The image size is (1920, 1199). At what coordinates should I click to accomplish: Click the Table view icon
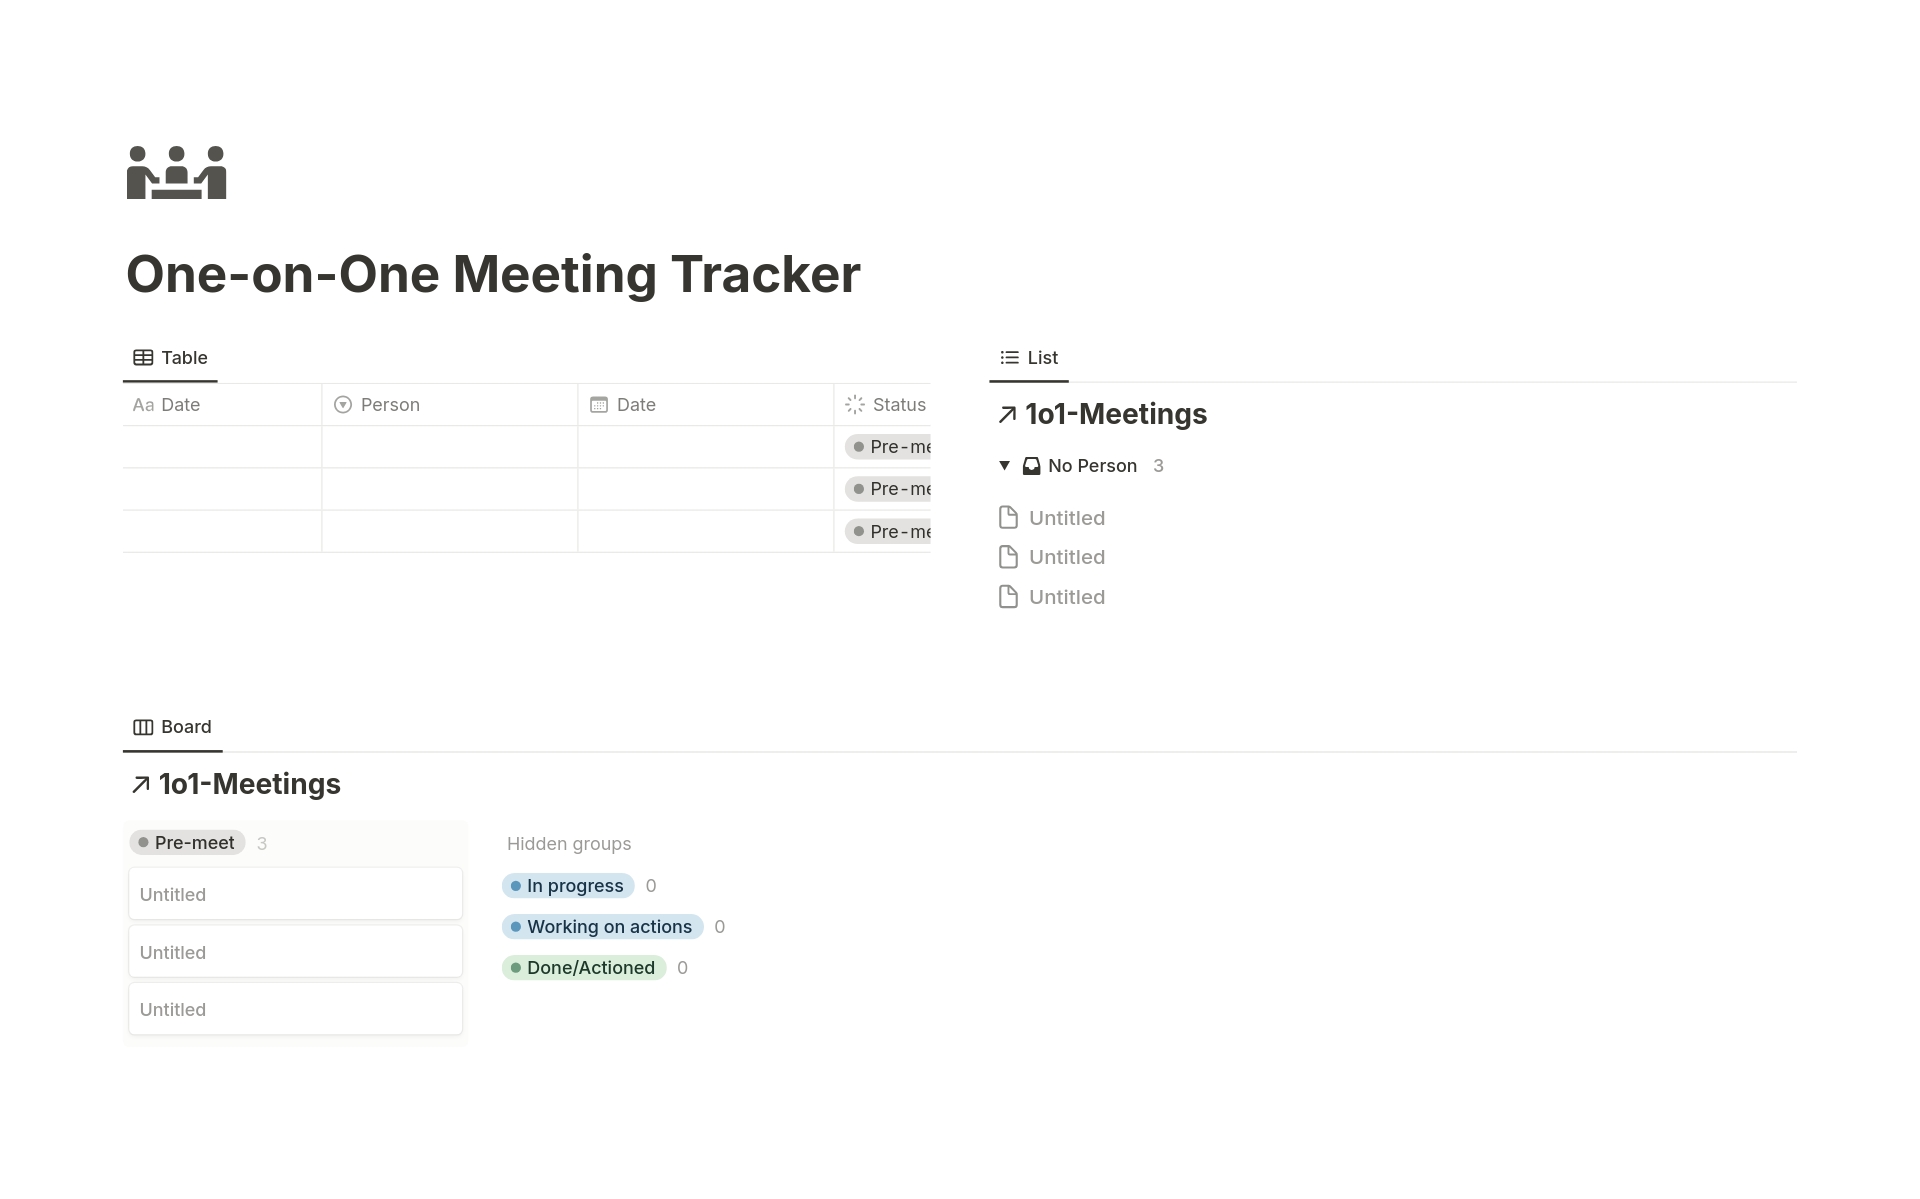coord(142,356)
